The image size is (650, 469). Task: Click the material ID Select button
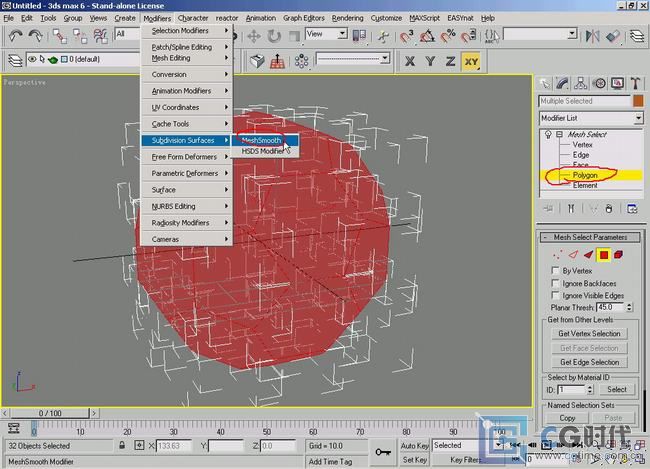point(617,389)
